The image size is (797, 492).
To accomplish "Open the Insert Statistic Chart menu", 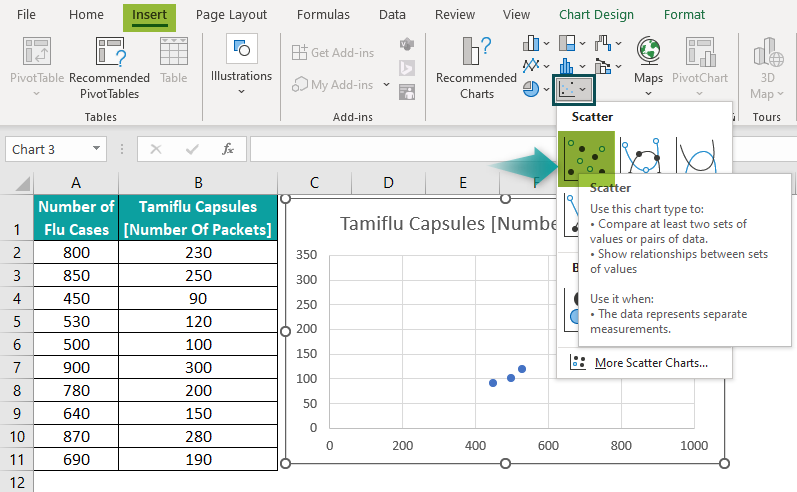I will [572, 66].
